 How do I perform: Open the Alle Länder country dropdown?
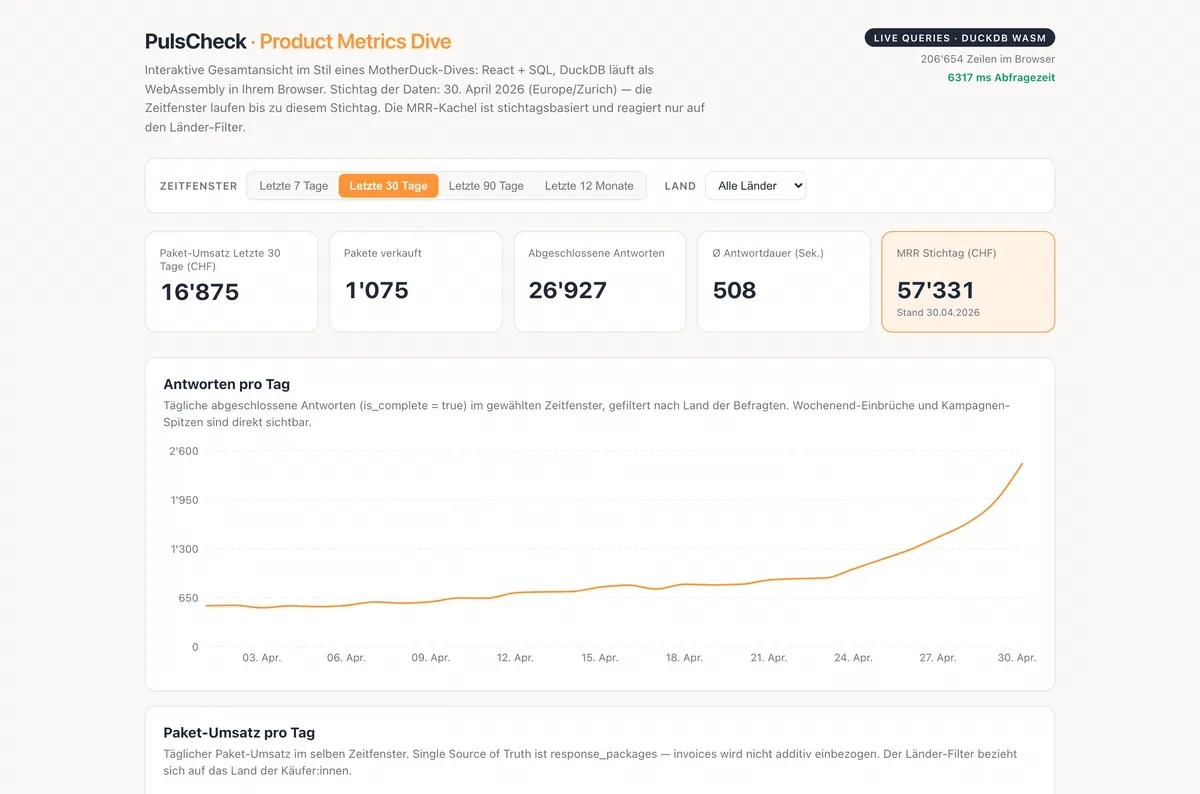(x=755, y=186)
